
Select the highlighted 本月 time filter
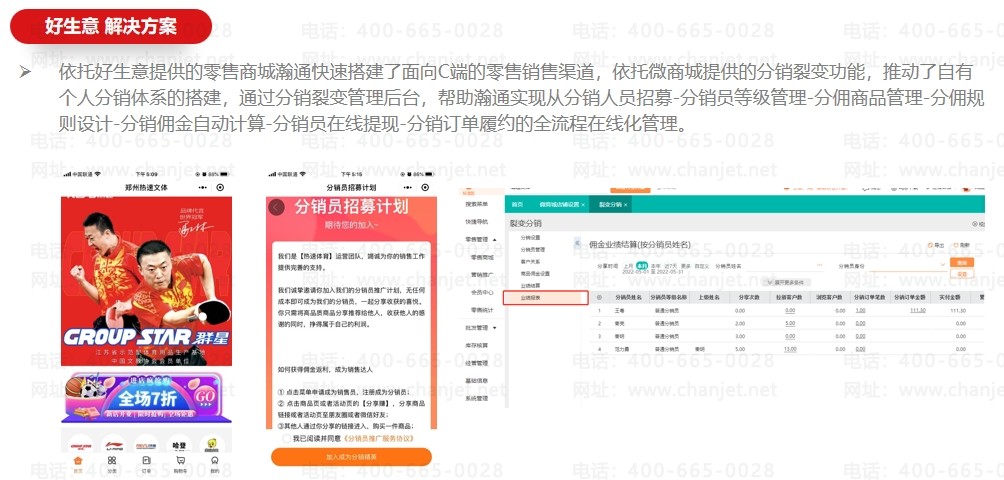tap(642, 265)
